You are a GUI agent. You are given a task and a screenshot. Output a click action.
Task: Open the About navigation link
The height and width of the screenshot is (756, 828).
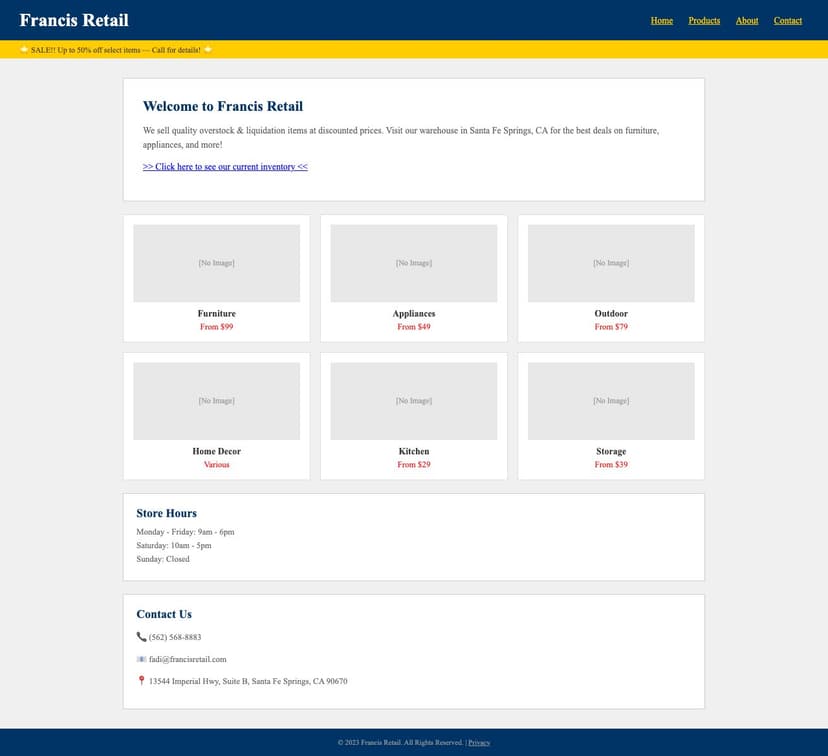(x=747, y=20)
